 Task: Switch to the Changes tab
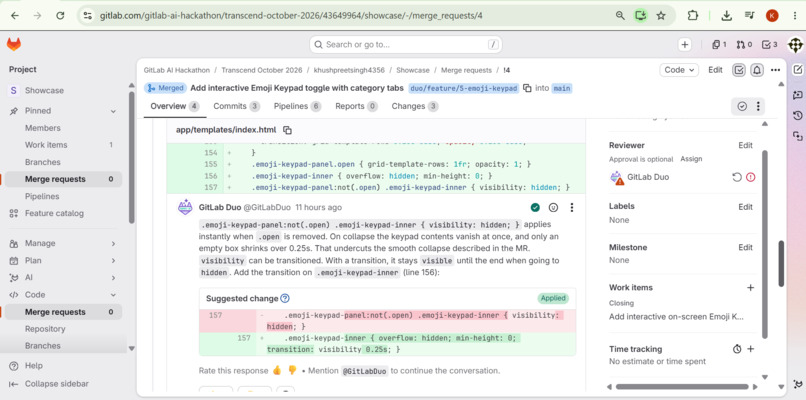(415, 106)
